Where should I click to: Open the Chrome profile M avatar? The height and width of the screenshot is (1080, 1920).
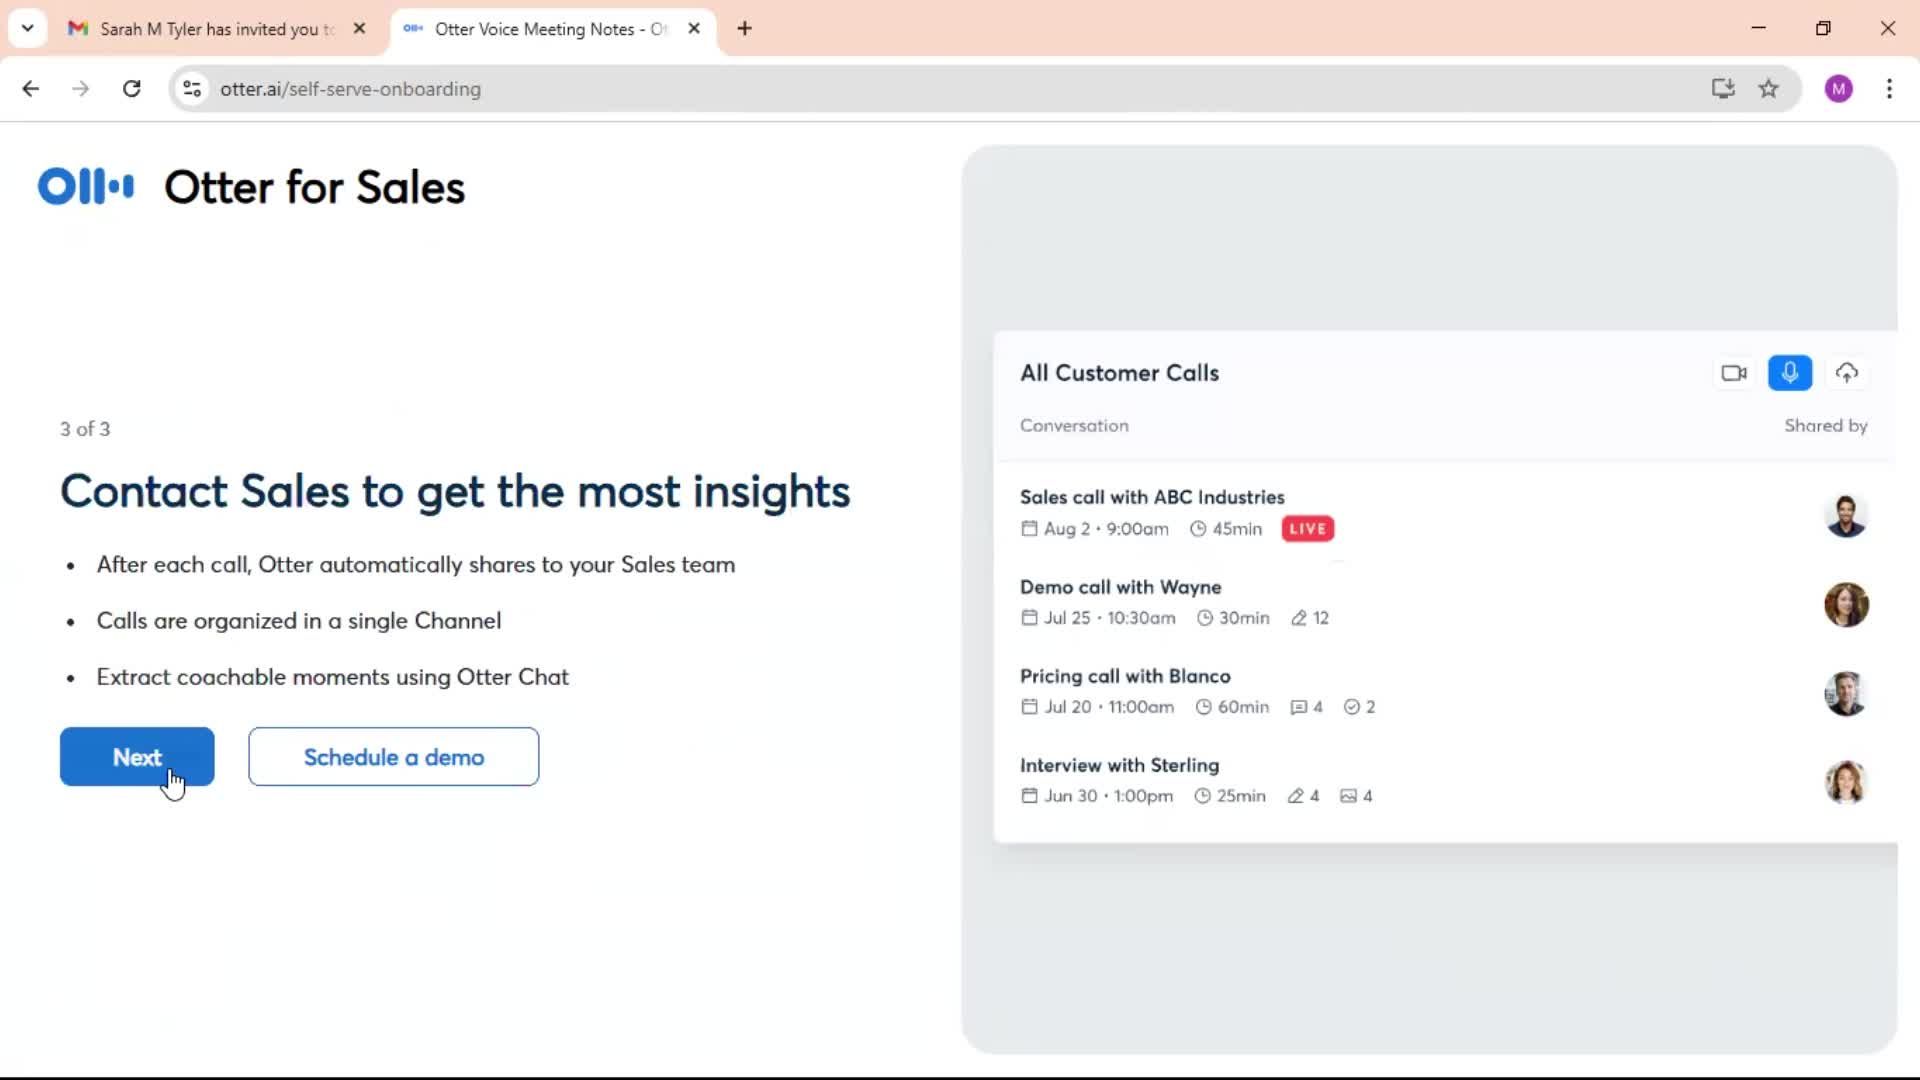pyautogui.click(x=1839, y=89)
